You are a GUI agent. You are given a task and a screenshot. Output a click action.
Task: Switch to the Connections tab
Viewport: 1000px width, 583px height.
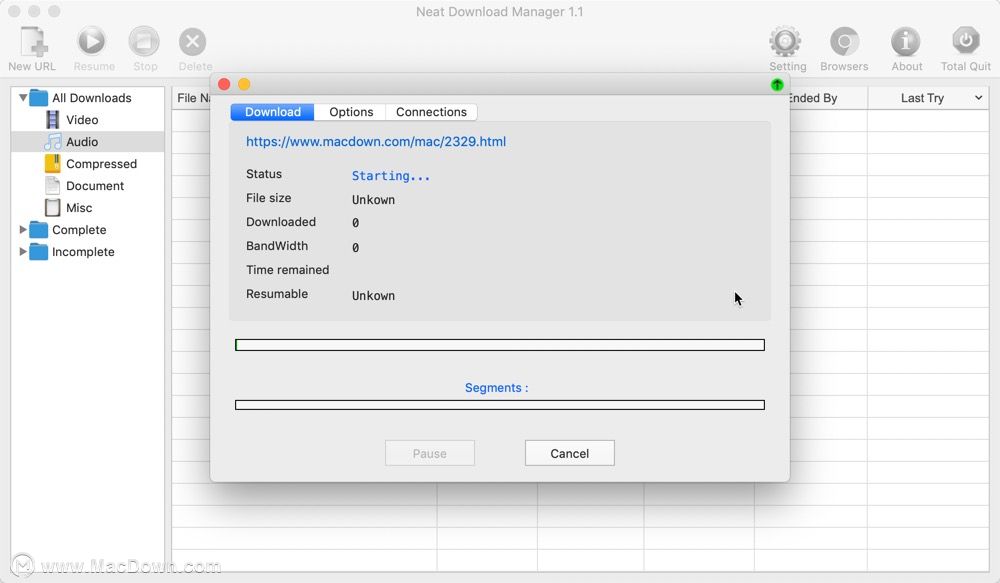[x=431, y=112]
